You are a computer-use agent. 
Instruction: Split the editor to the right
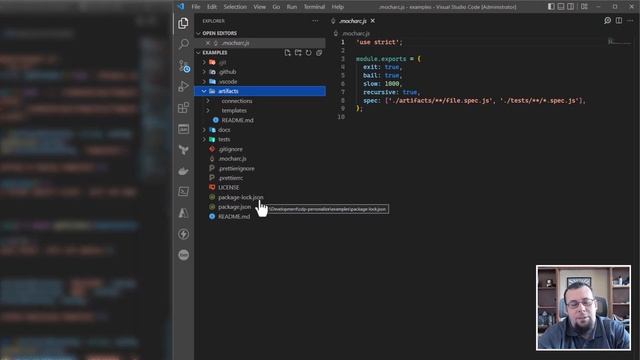click(x=619, y=20)
